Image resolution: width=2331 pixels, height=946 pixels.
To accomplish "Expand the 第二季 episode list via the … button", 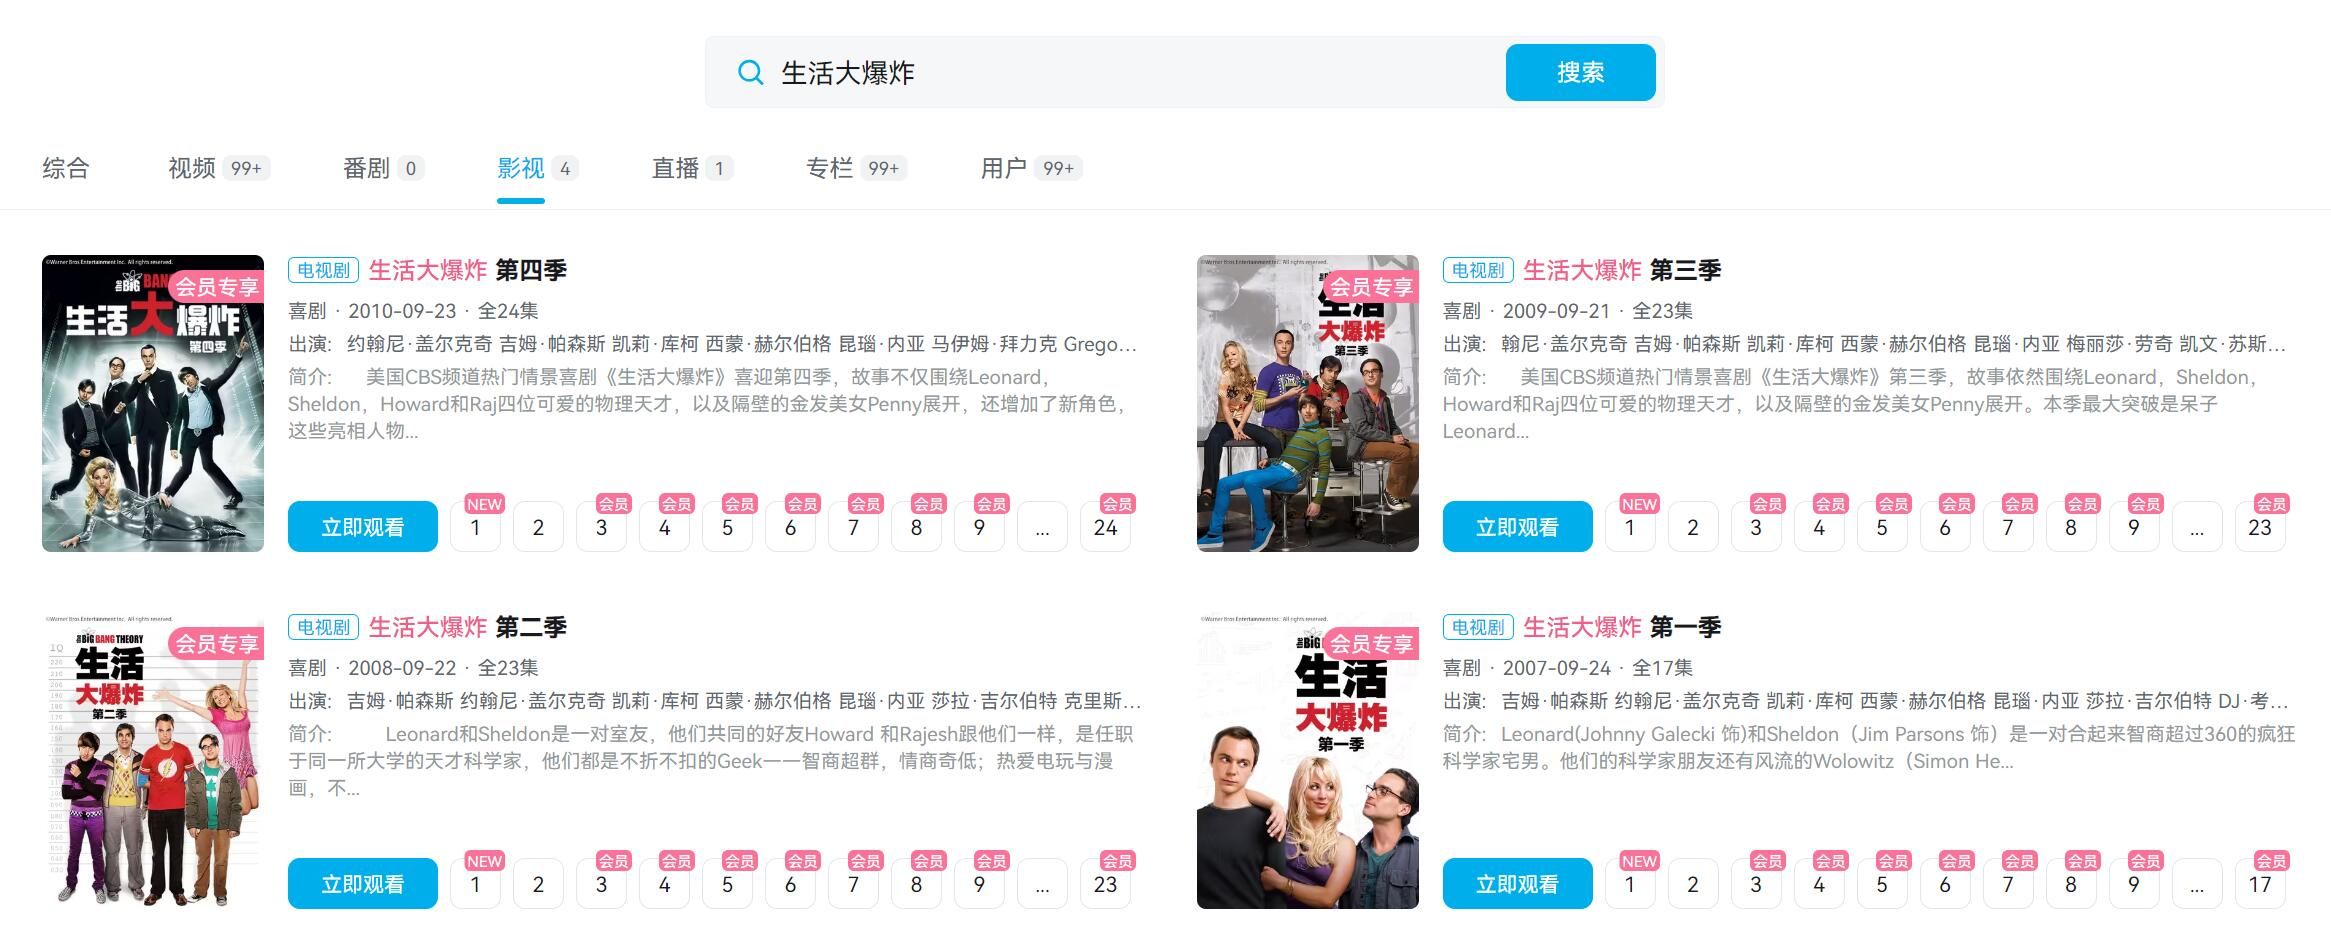I will [1042, 884].
